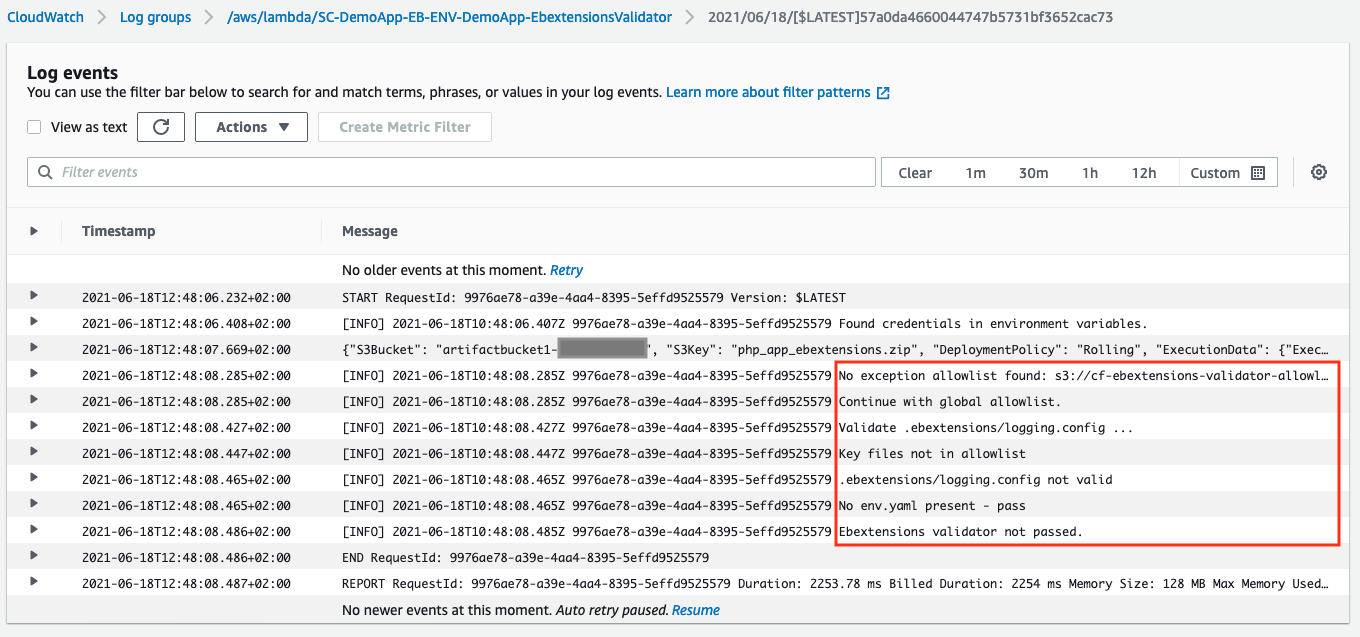Go to CloudWatch breadcrumb

coord(46,17)
